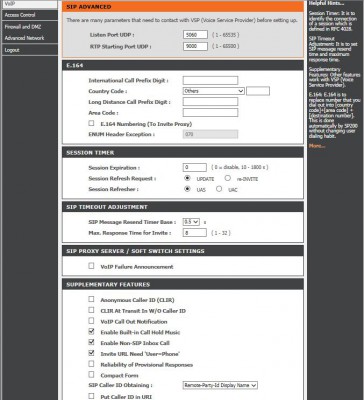Enable E.164 Numbering checkbox
This screenshot has width=364, height=400.
91,123
